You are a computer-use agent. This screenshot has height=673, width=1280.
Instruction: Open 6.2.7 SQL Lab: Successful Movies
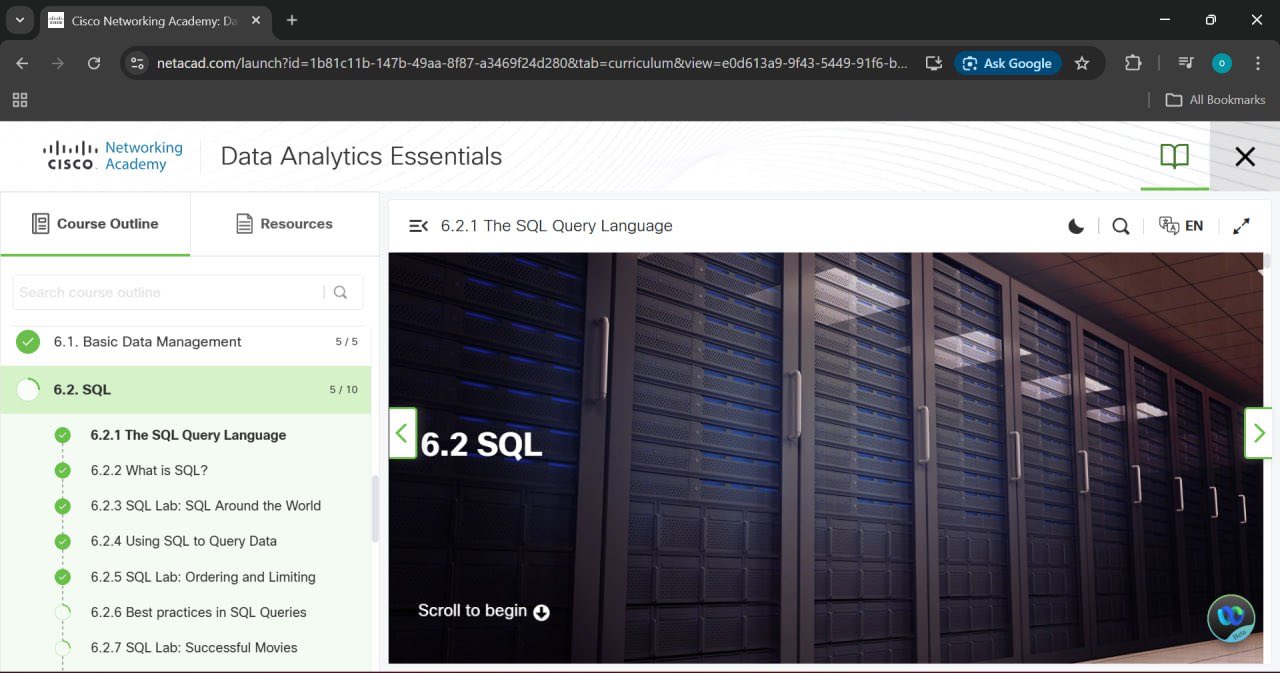click(x=194, y=648)
